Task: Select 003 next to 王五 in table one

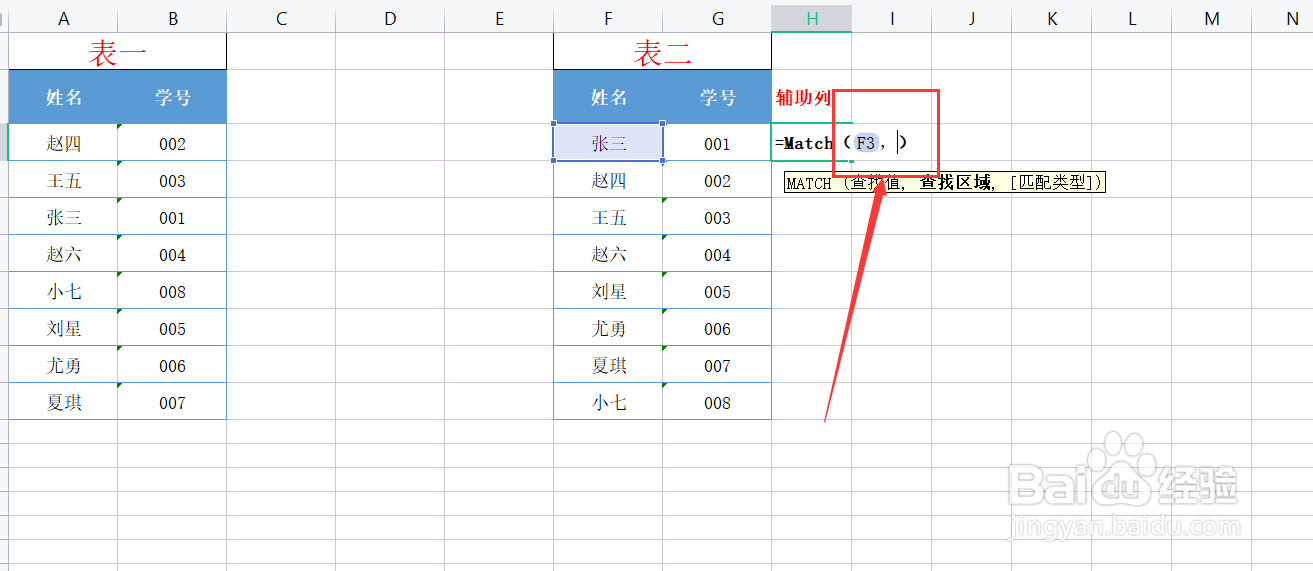Action: click(173, 180)
